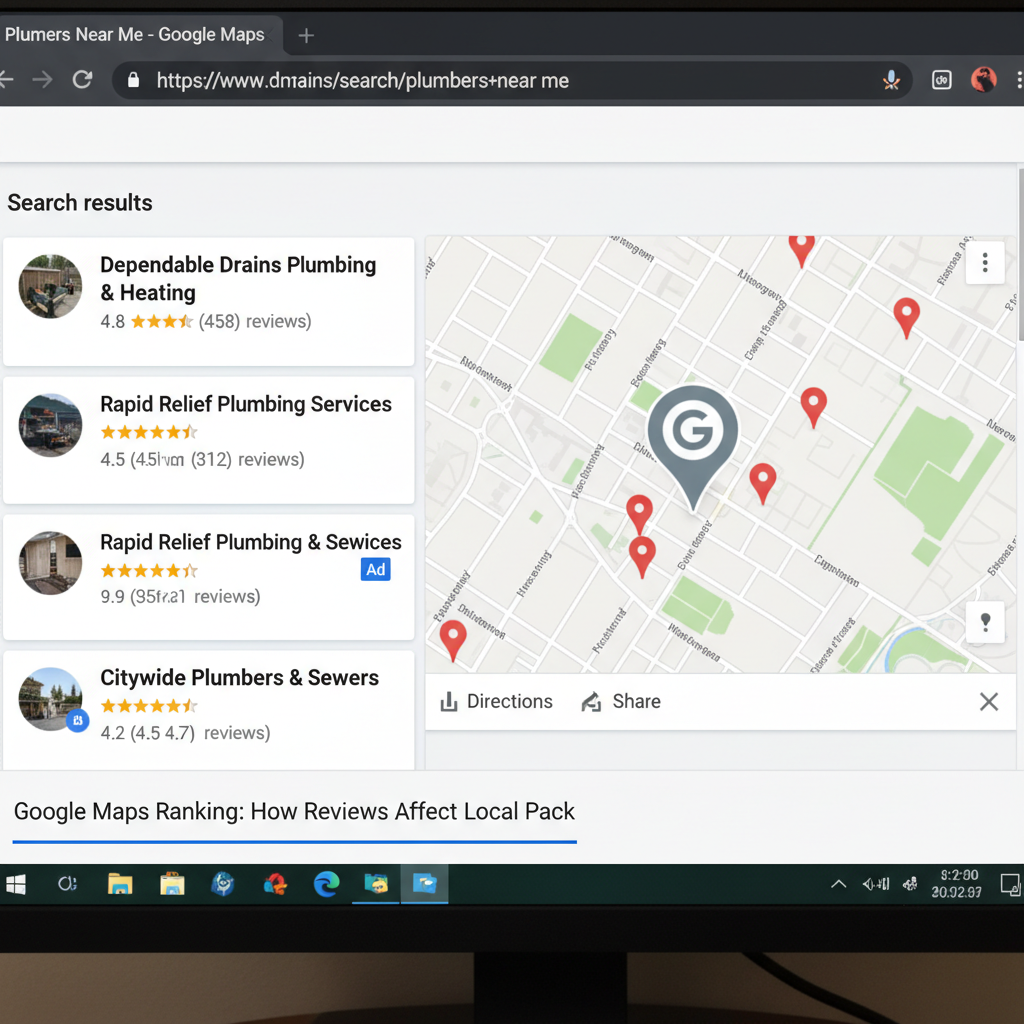The height and width of the screenshot is (1024, 1024).
Task: Start voice search with the microphone icon
Action: pos(891,80)
